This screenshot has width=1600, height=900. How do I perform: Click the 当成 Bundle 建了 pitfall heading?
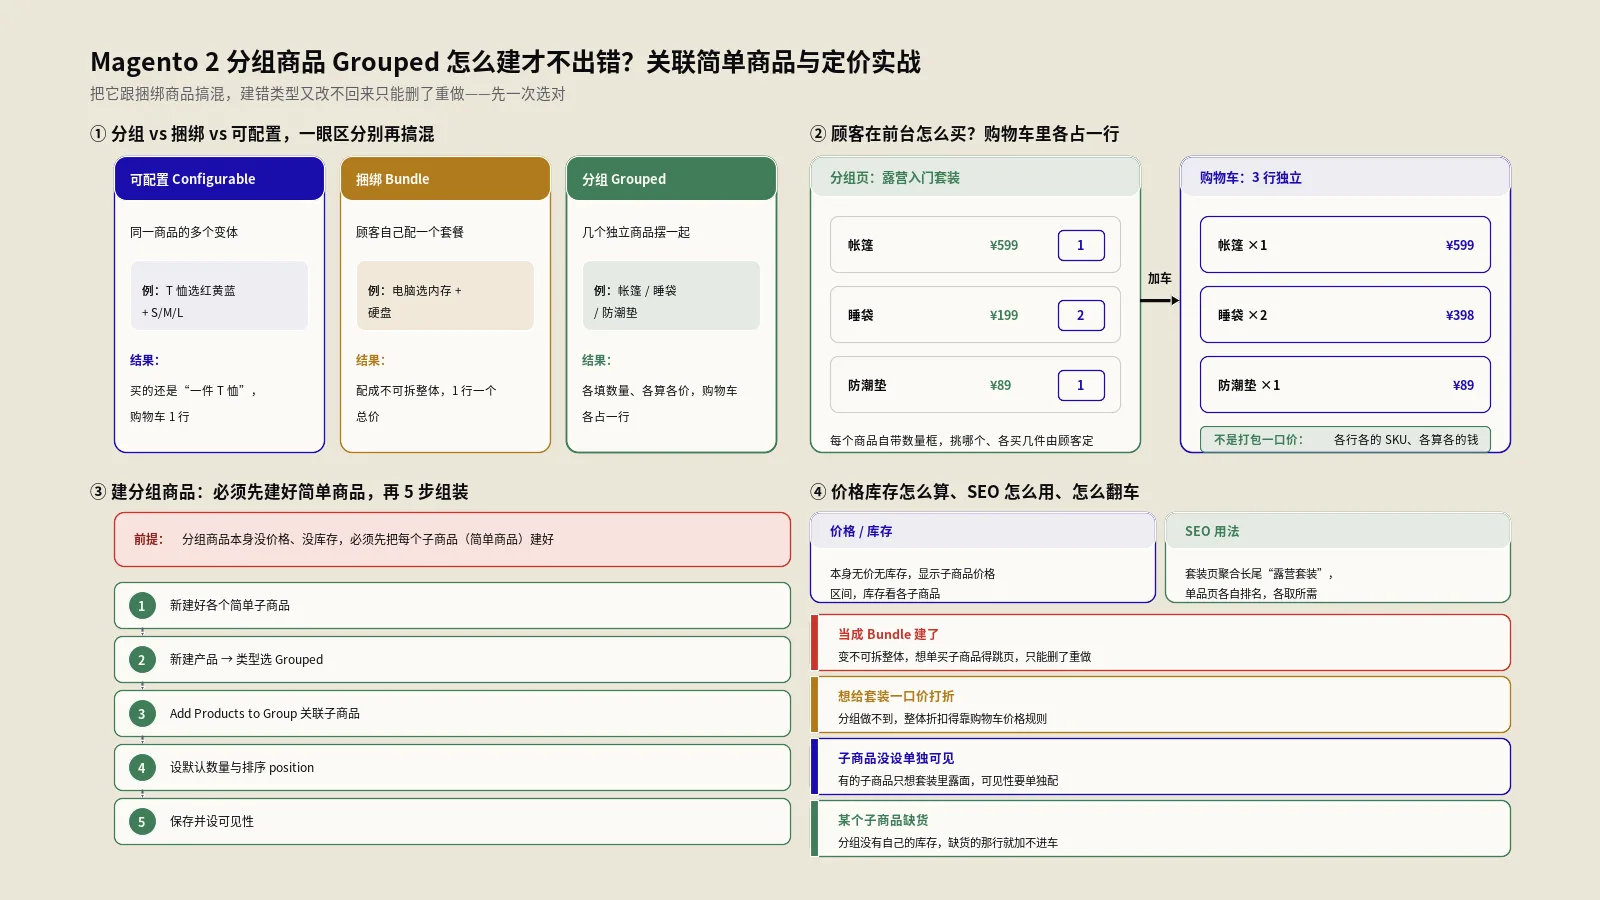[888, 634]
